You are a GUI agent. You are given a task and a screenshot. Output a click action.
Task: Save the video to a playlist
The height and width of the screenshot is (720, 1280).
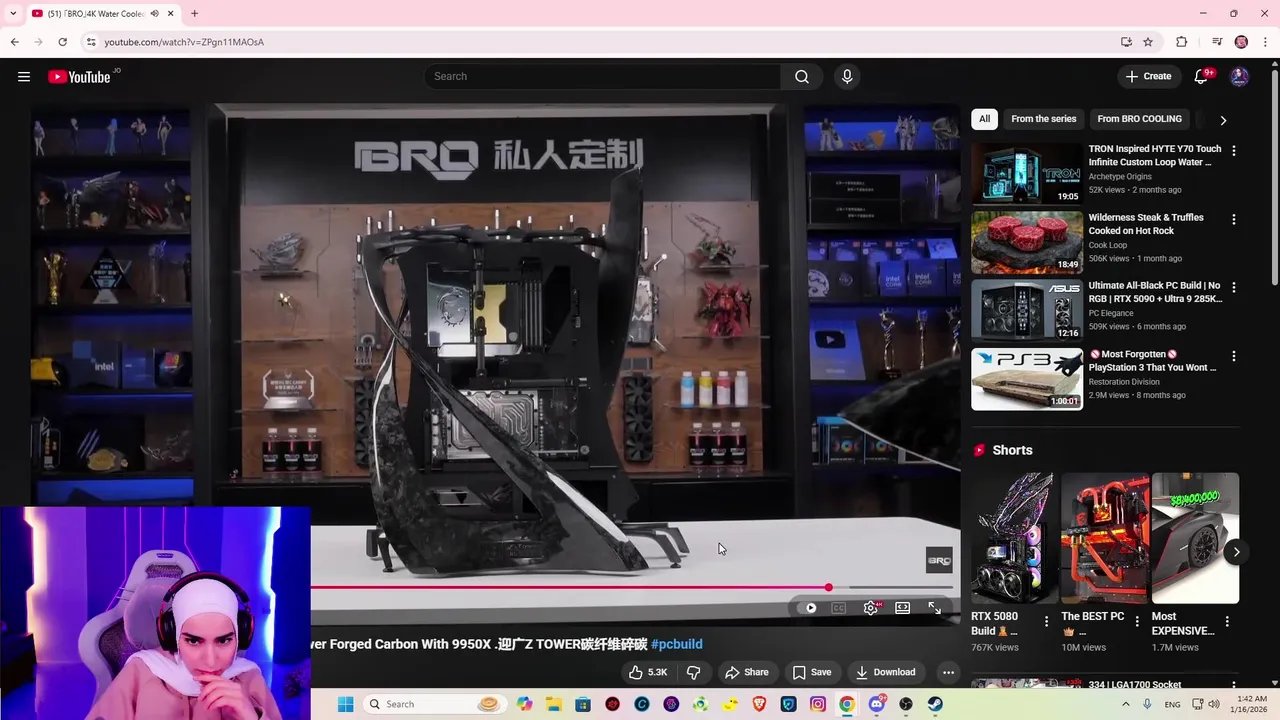tap(811, 672)
